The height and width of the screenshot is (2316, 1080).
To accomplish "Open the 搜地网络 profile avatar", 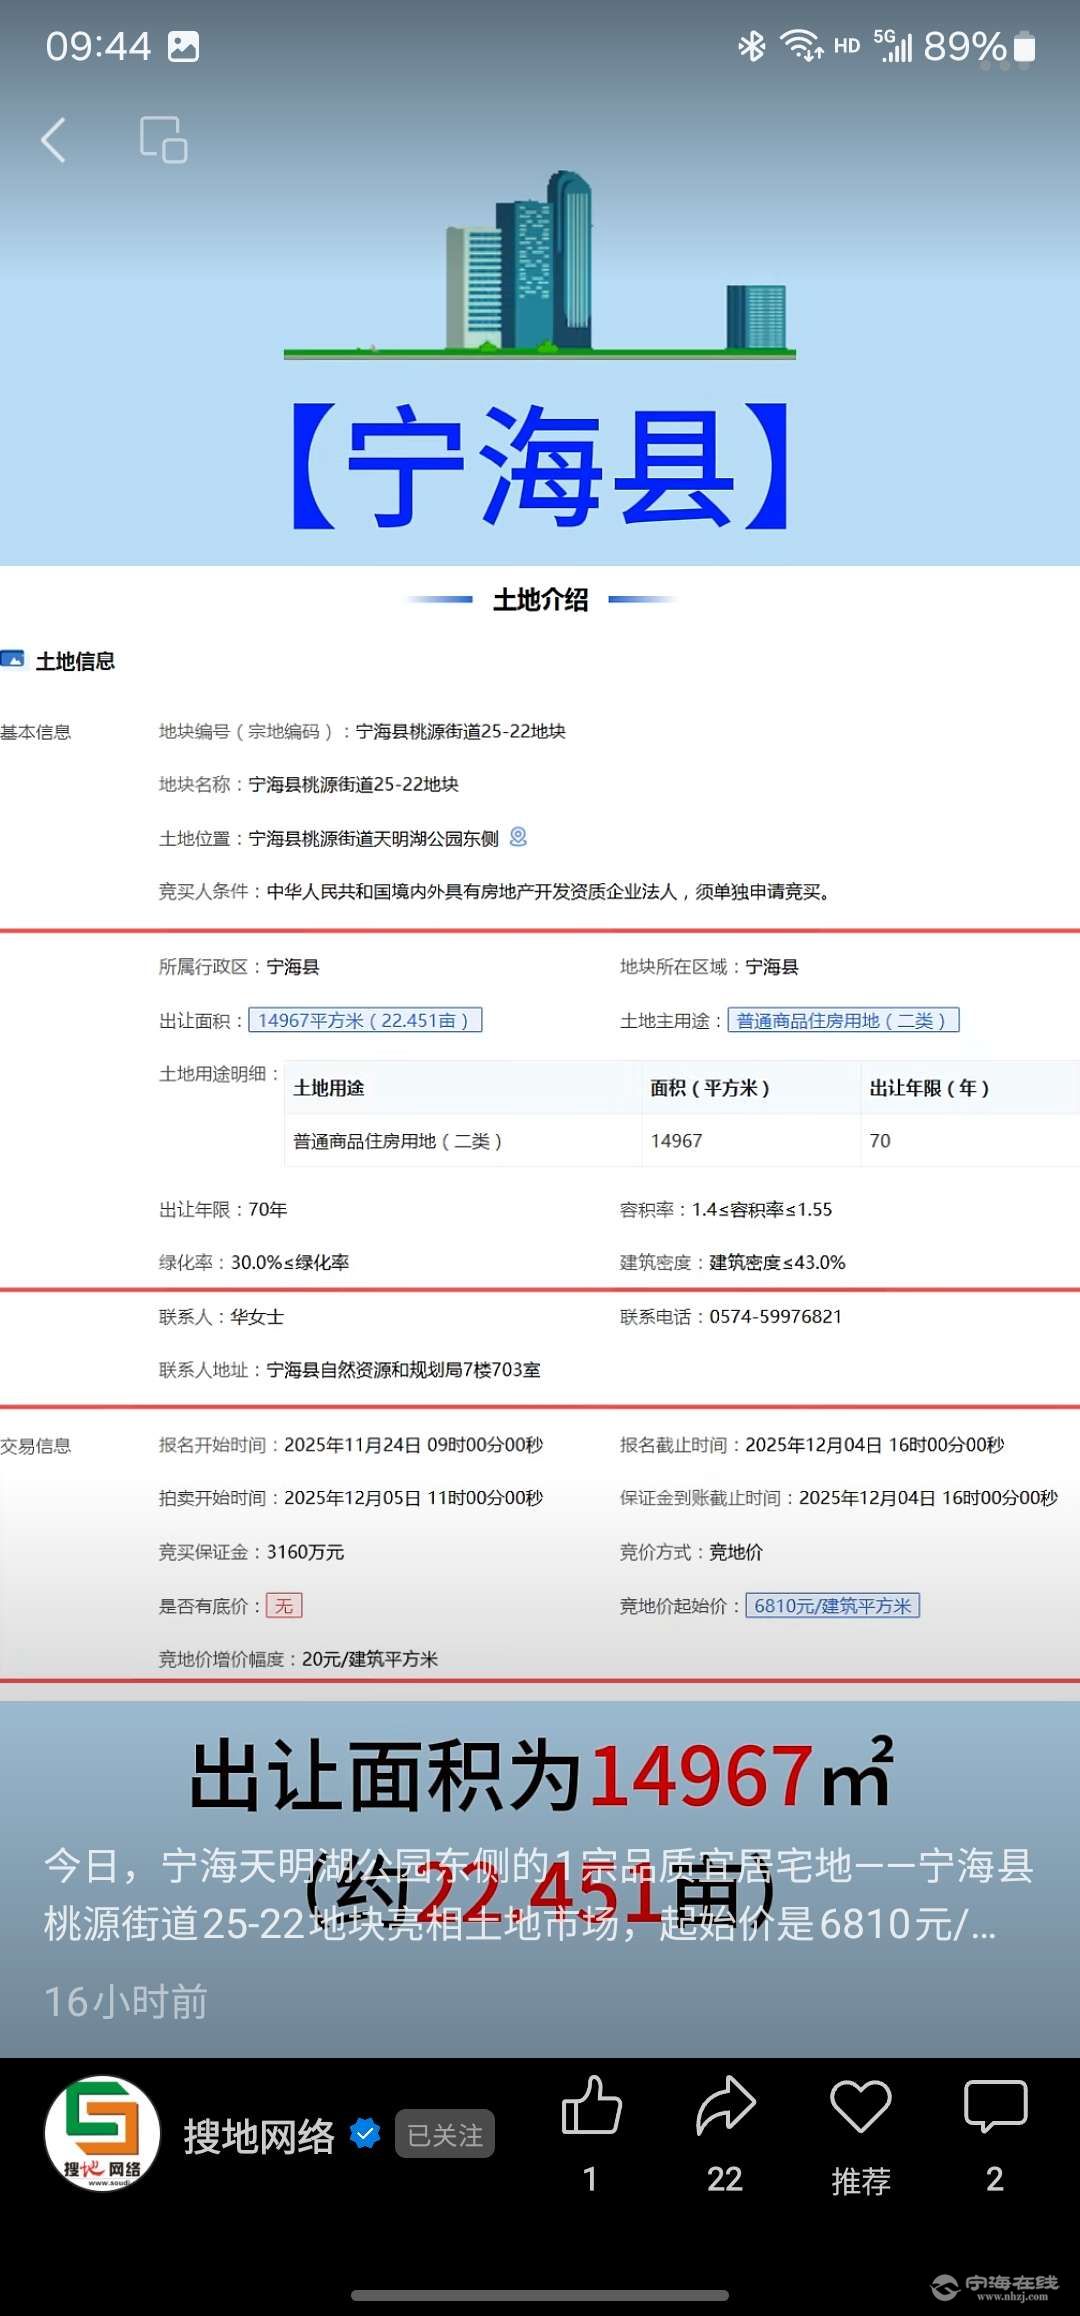I will [x=103, y=2134].
